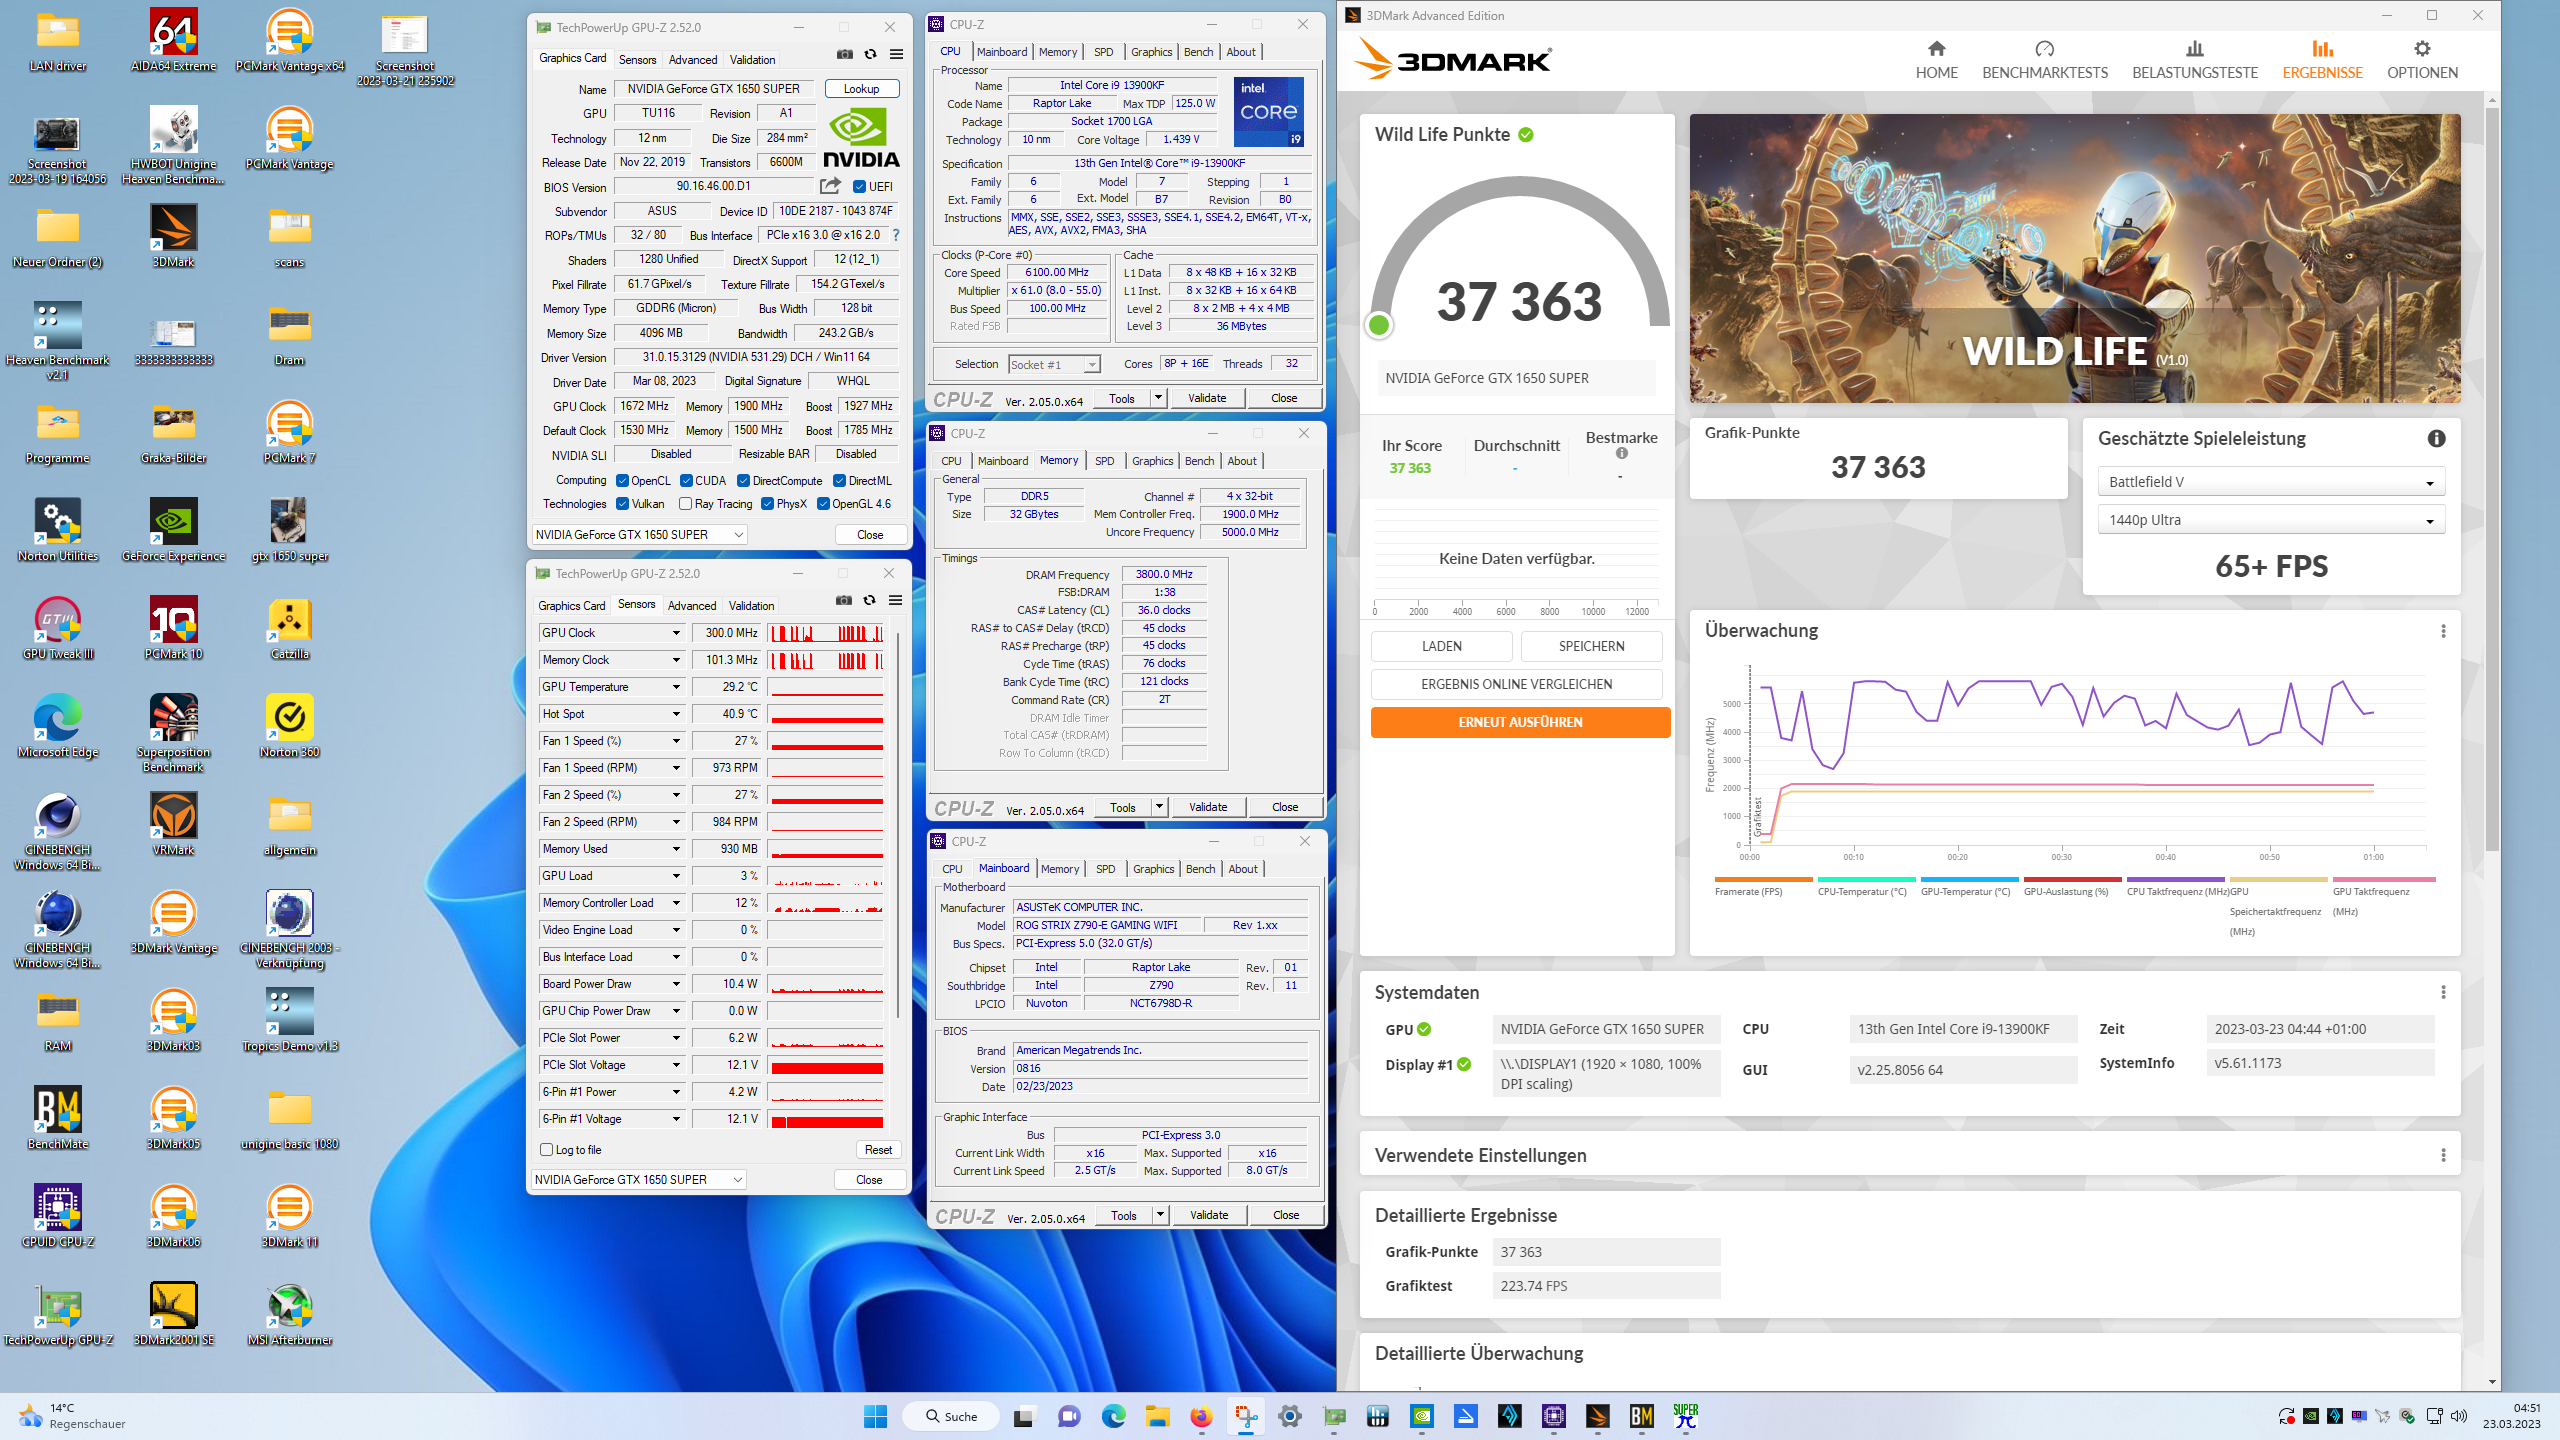This screenshot has width=2560, height=1440.
Task: Open GPU selector dropdown in upper GPU-Z window
Action: [x=640, y=535]
